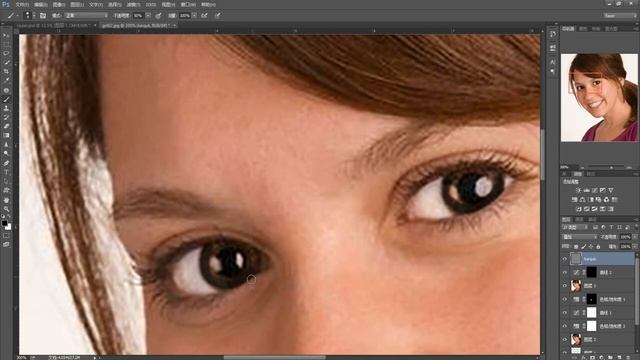Toggle lock all in Layers panel
Image resolution: width=640 pixels, height=360 pixels.
pyautogui.click(x=598, y=247)
